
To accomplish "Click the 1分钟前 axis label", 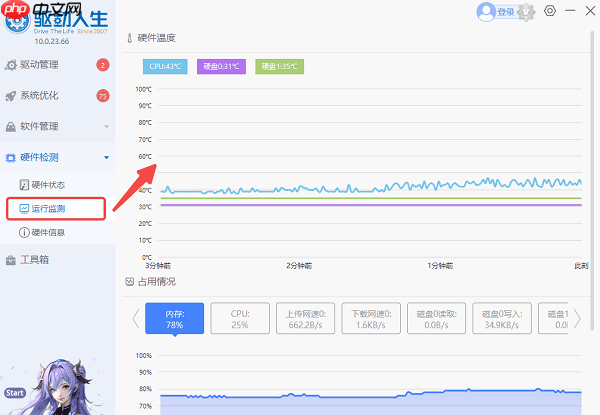I will (440, 265).
